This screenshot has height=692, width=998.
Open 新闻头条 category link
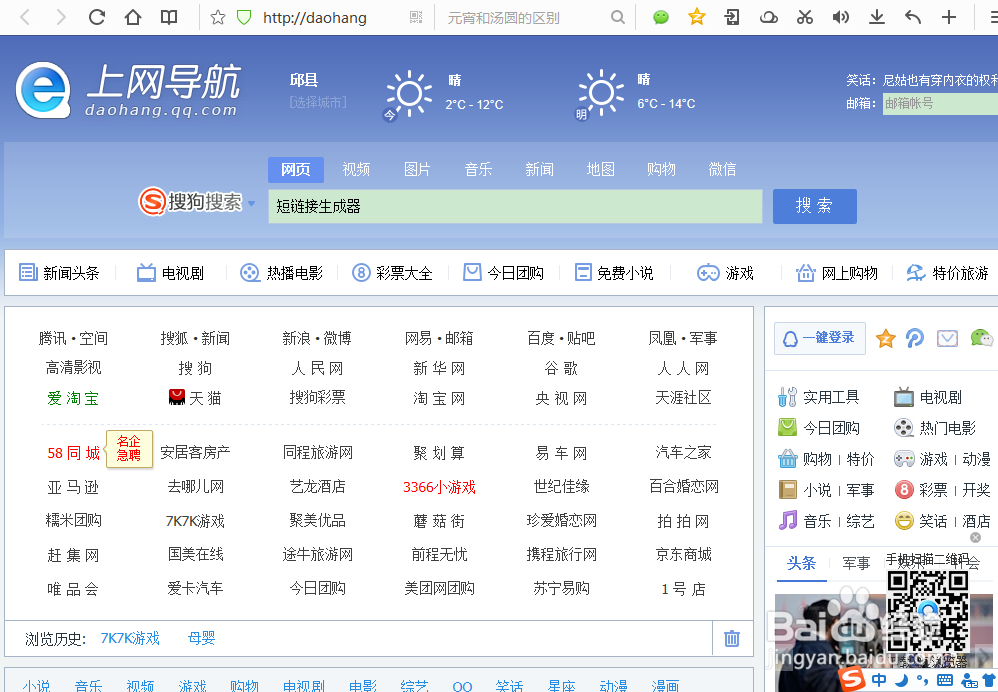click(59, 273)
